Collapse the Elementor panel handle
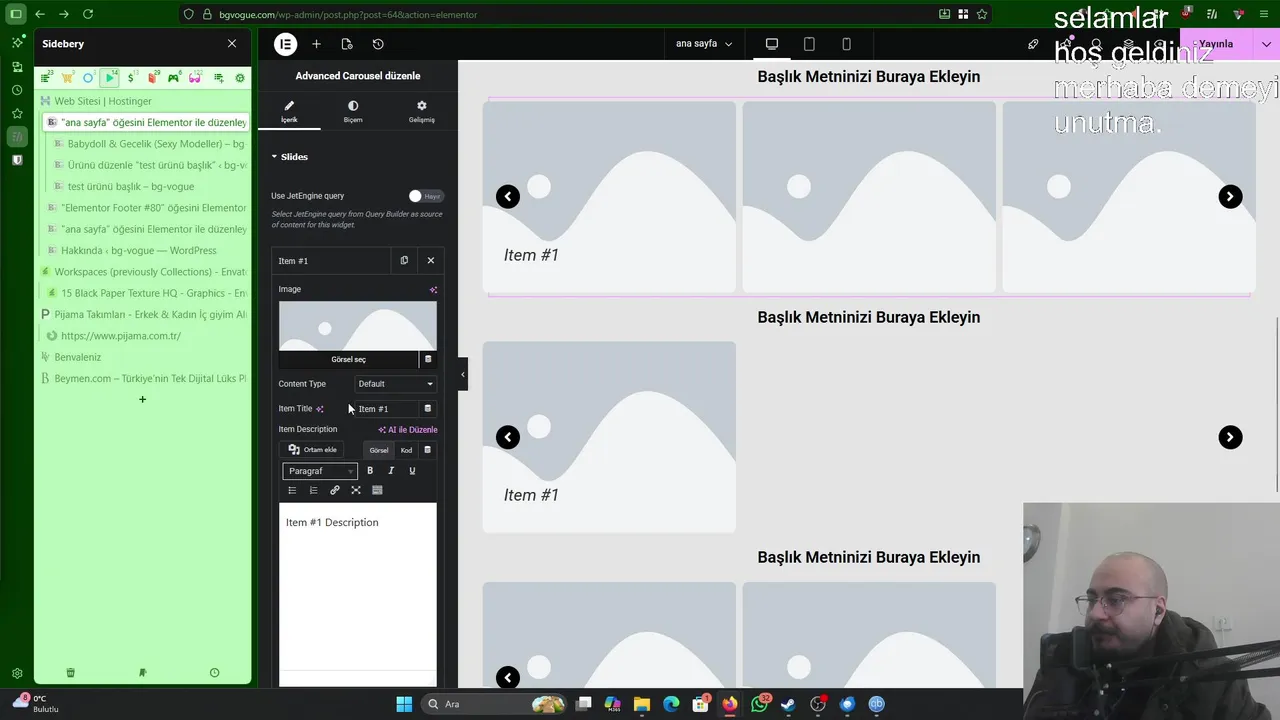 [x=462, y=374]
